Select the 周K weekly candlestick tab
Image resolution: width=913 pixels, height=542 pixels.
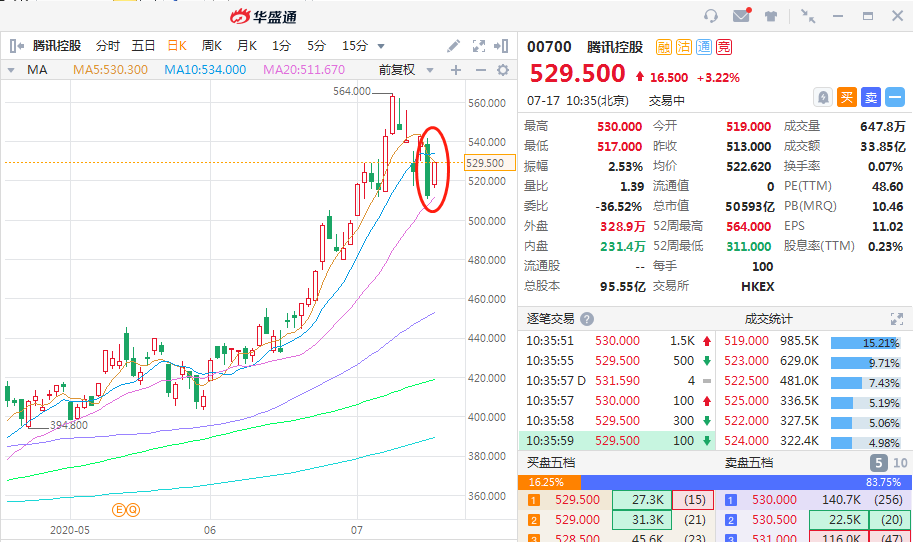pos(211,45)
